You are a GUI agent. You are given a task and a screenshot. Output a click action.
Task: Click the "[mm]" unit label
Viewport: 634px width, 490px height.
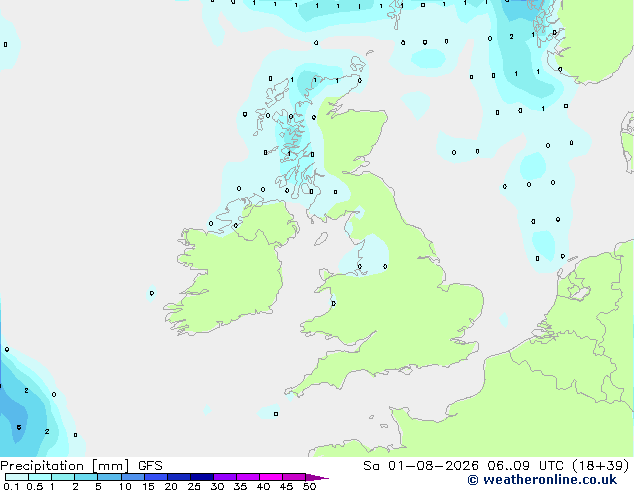[110, 466]
